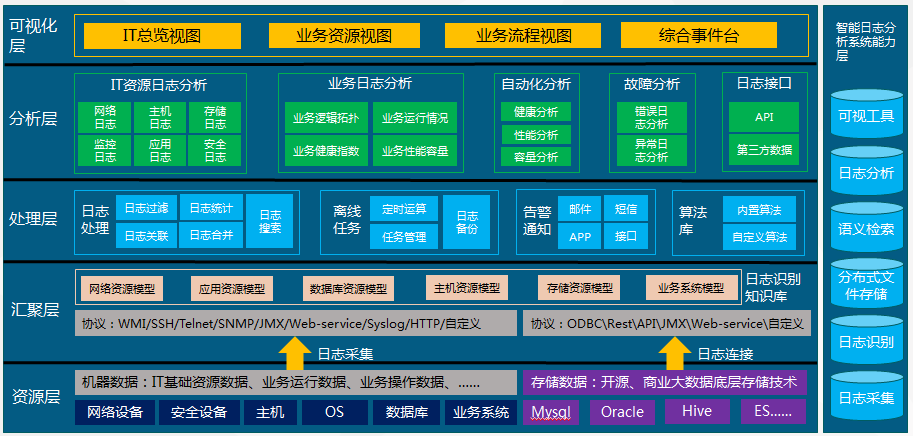The height and width of the screenshot is (436, 913).
Task: Click the 内置算法 block
Action: point(759,209)
